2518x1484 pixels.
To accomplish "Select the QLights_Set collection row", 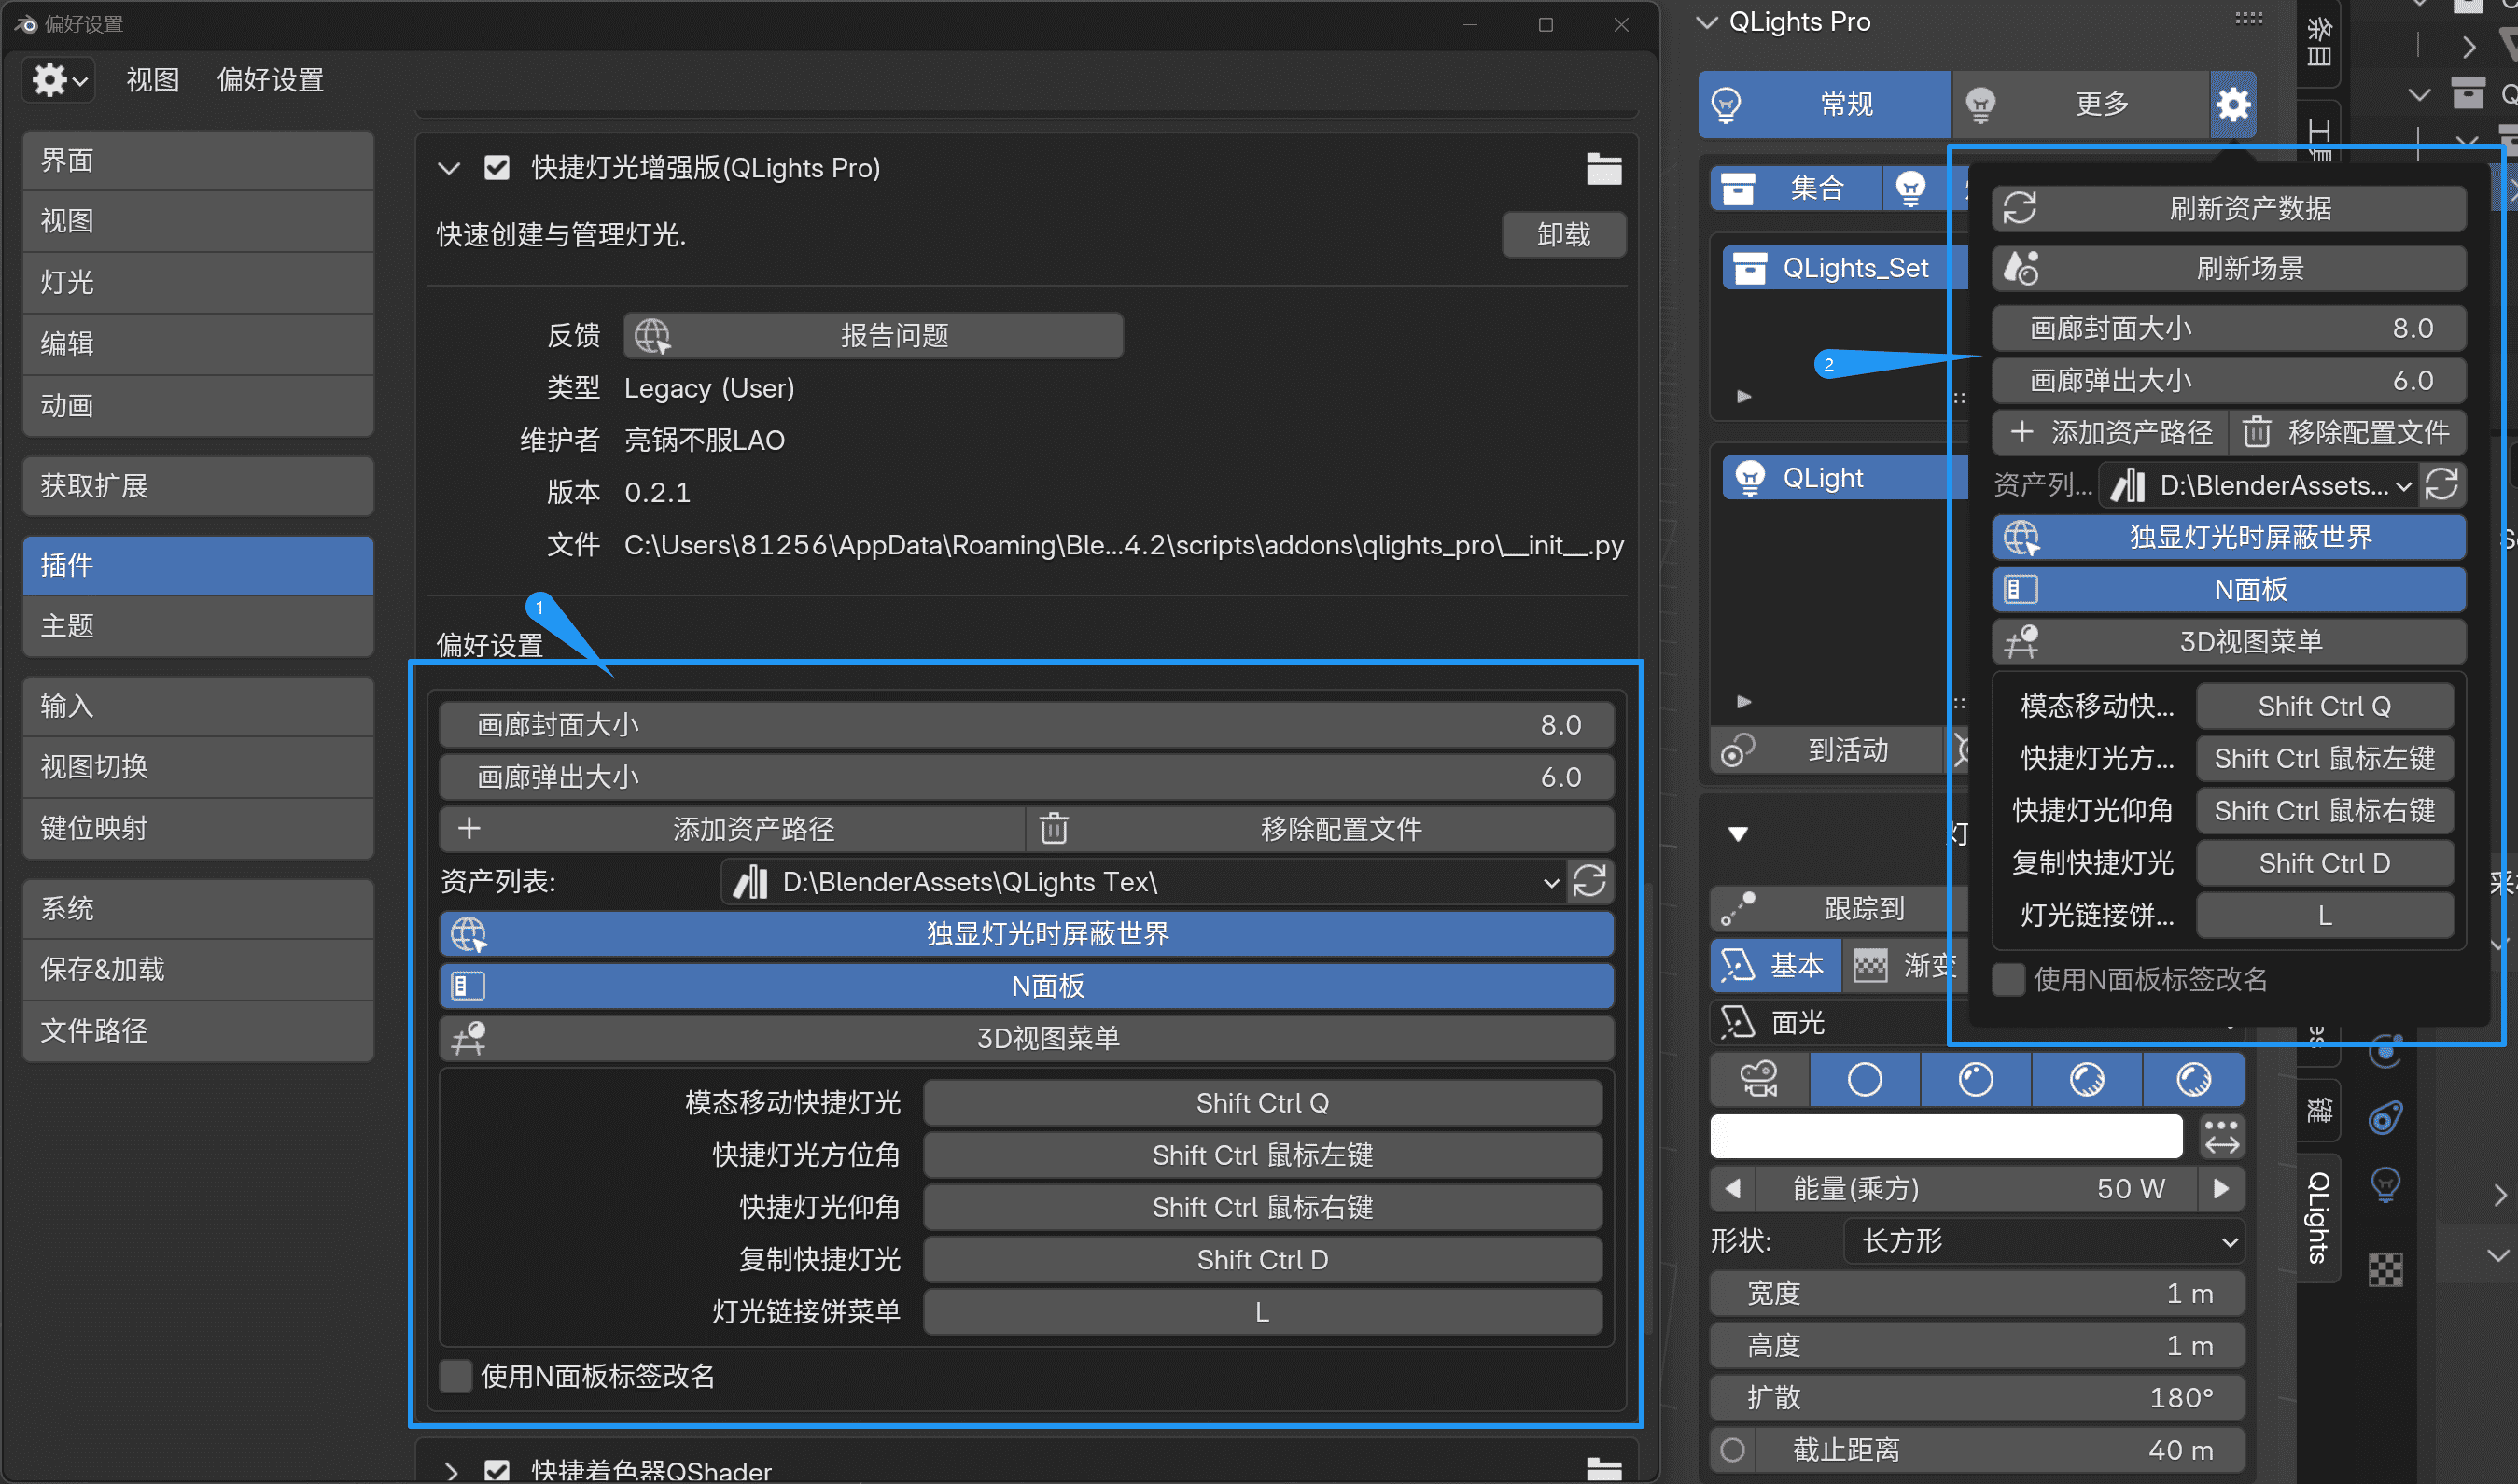I will click(1845, 268).
